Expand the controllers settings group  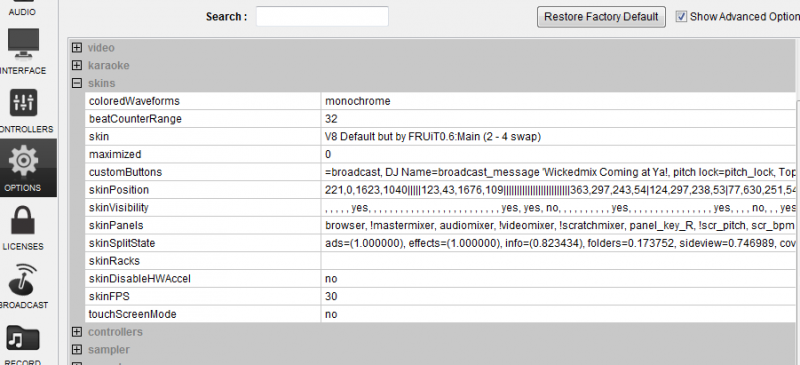tap(77, 332)
